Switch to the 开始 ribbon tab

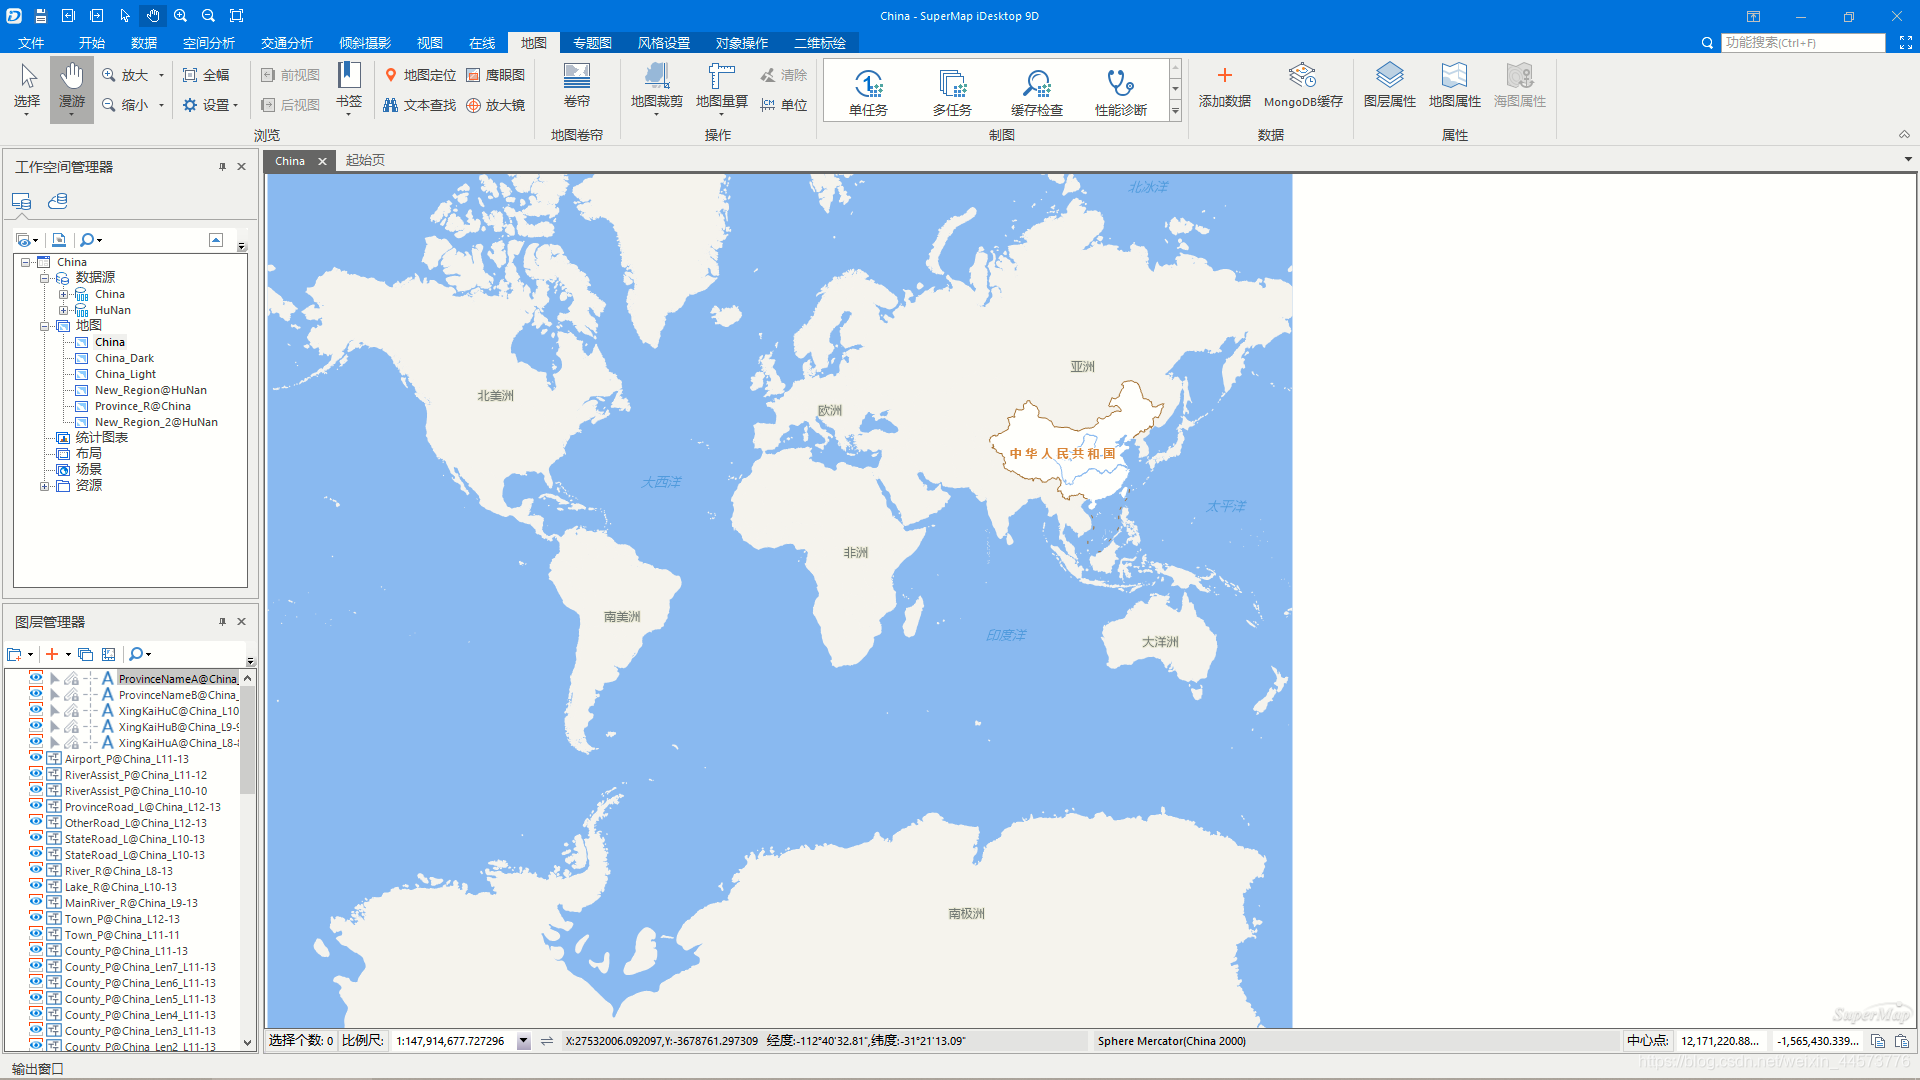tap(92, 43)
